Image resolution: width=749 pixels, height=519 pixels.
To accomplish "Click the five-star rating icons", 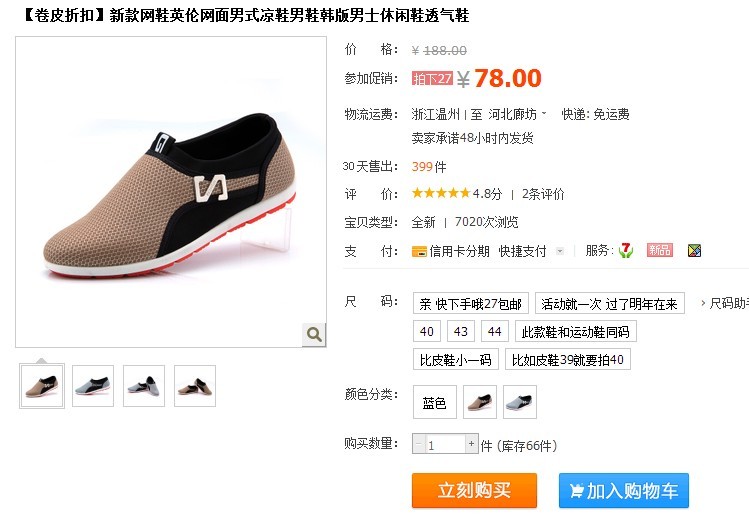I will click(441, 193).
